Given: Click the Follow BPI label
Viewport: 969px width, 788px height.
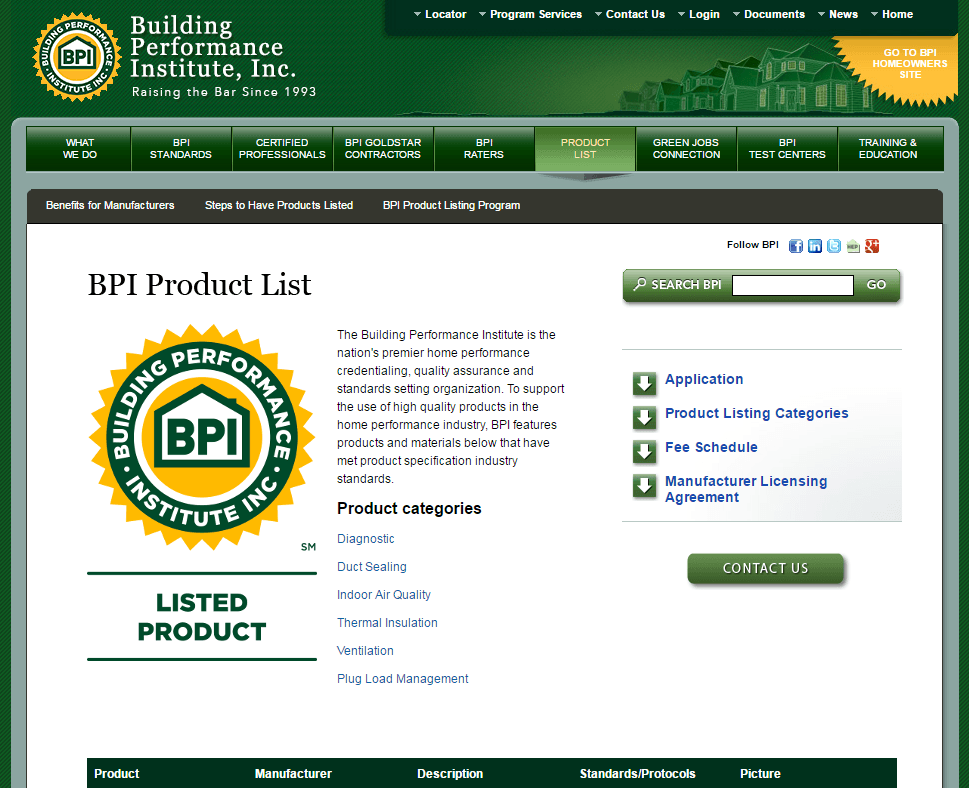Looking at the screenshot, I should coord(752,245).
